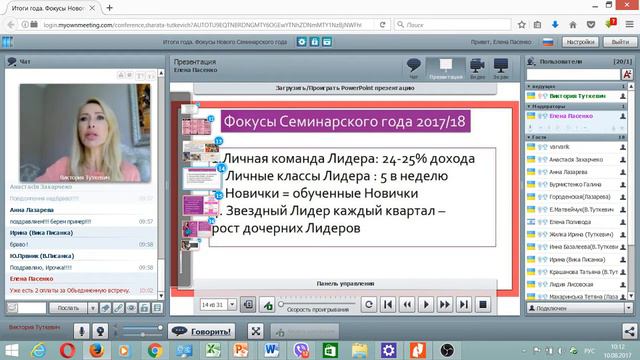Click the Firefox reload page button

tap(382, 24)
